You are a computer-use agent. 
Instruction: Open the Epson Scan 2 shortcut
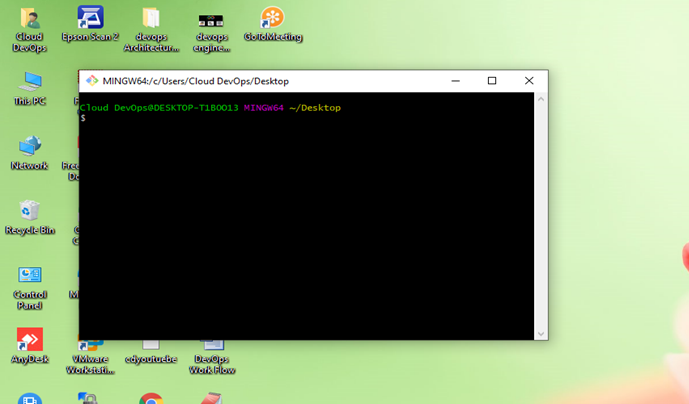pyautogui.click(x=90, y=18)
